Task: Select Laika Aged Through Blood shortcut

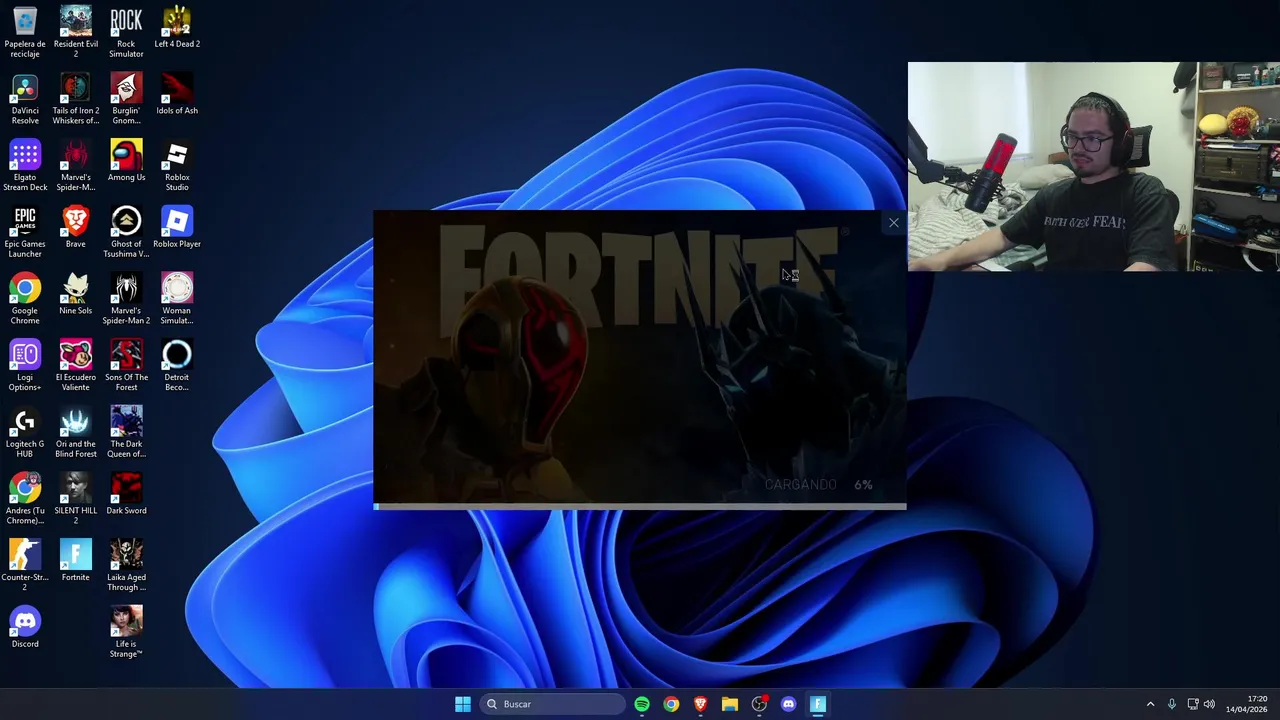Action: click(x=126, y=565)
